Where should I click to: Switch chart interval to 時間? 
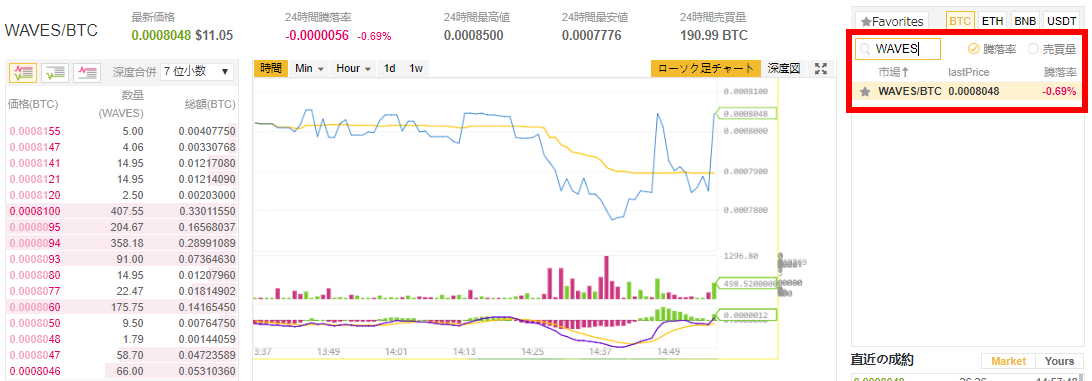[271, 68]
